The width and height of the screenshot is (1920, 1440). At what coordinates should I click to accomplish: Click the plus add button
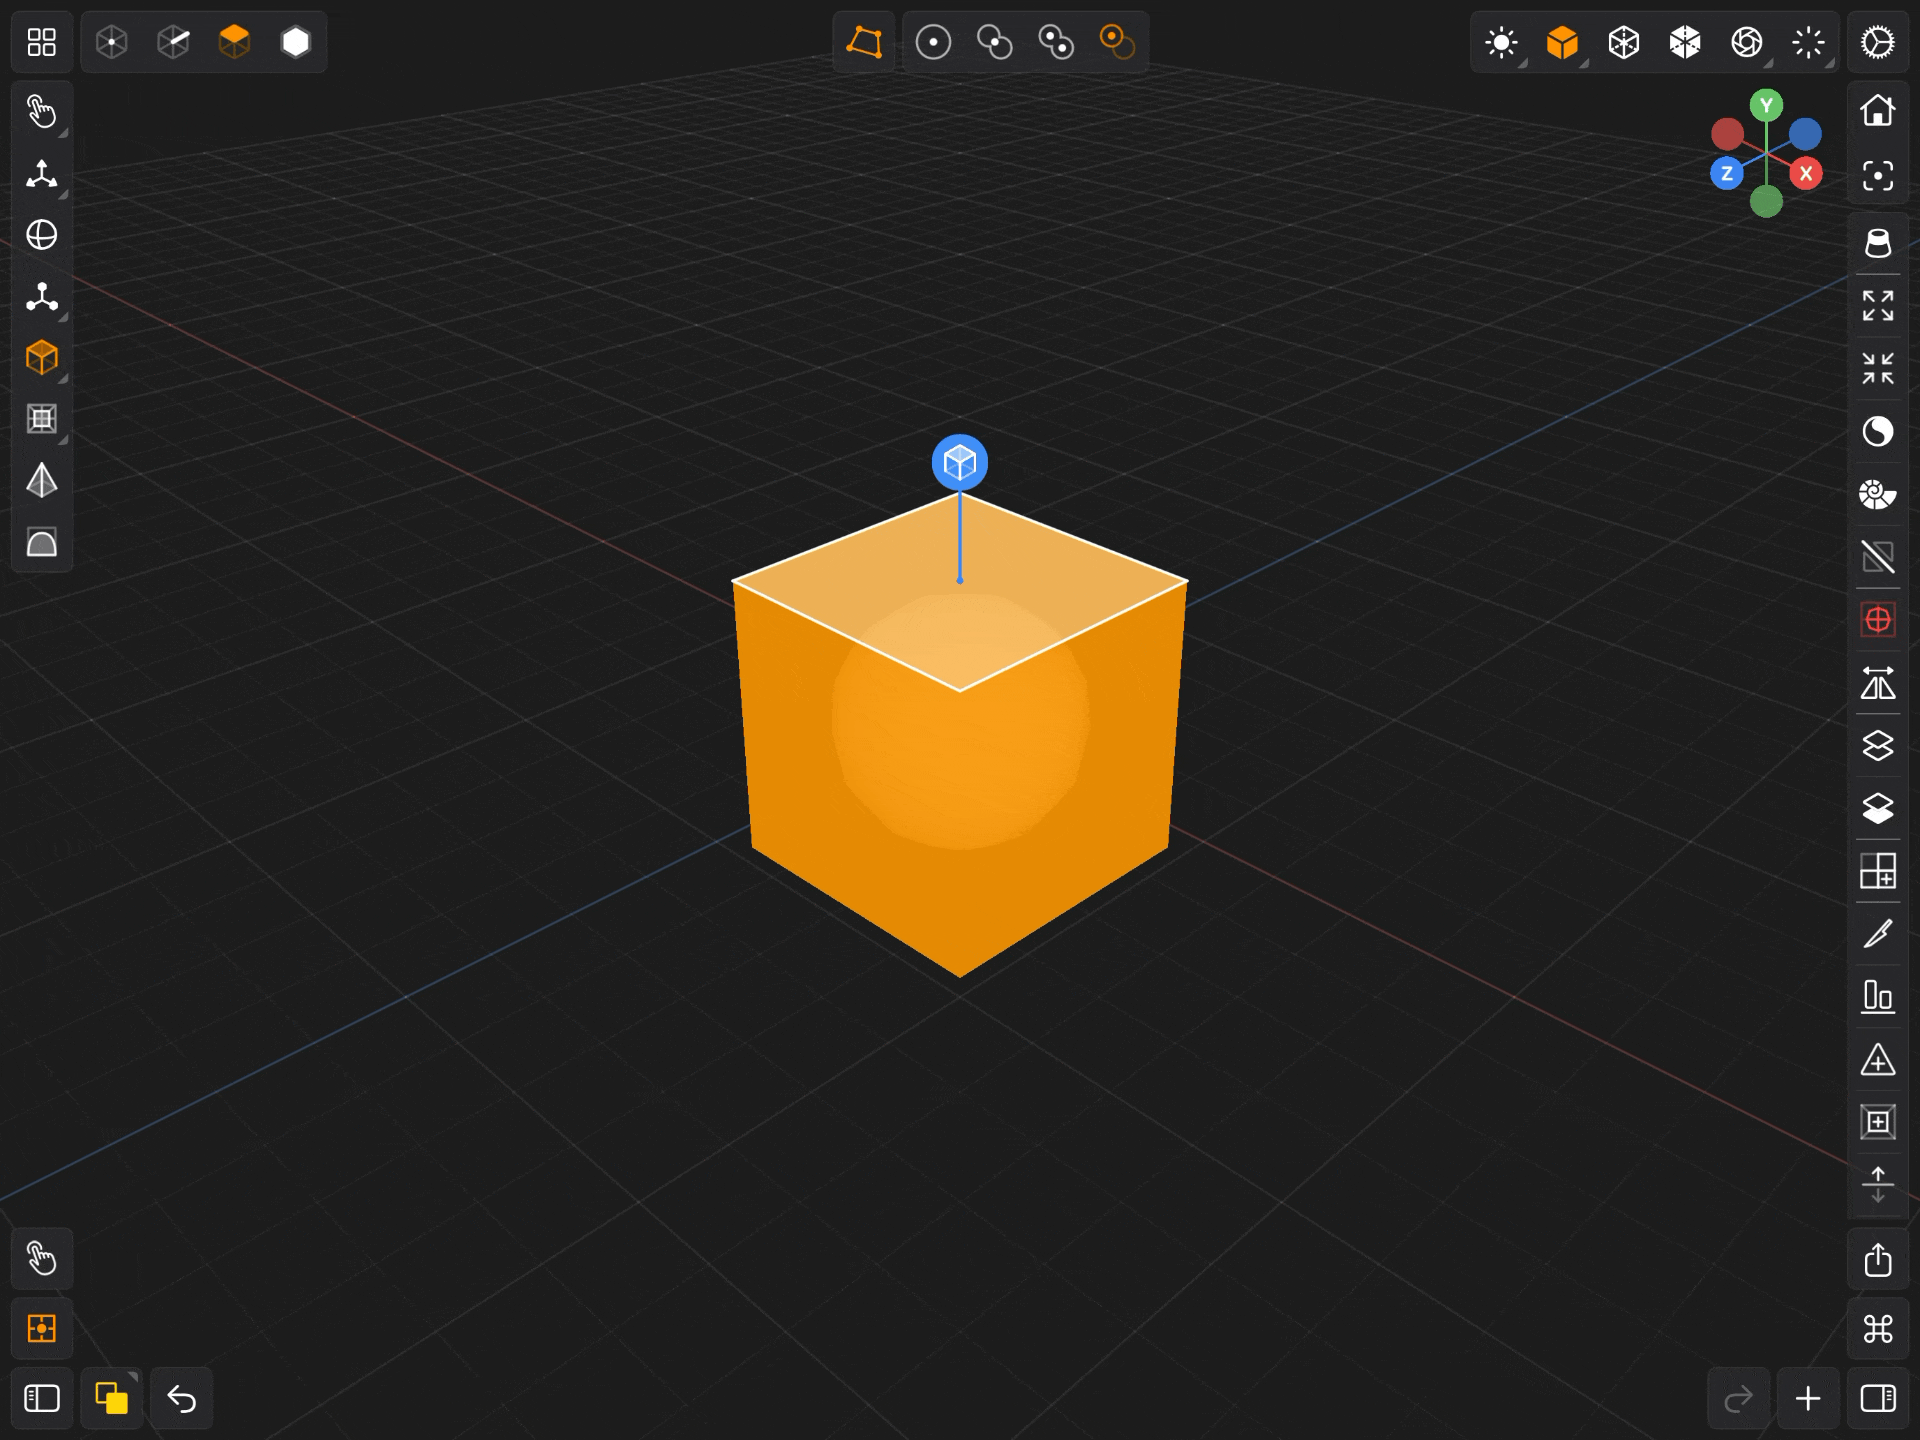pos(1808,1398)
